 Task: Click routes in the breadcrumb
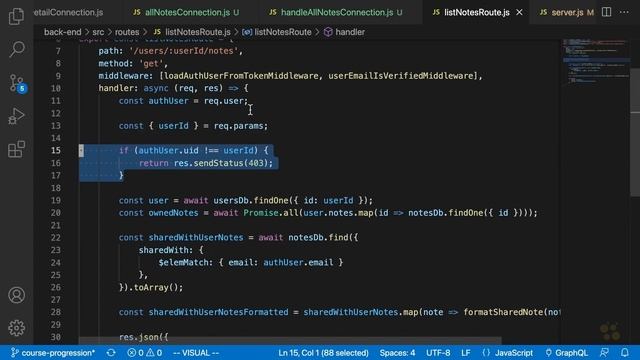pyautogui.click(x=127, y=32)
